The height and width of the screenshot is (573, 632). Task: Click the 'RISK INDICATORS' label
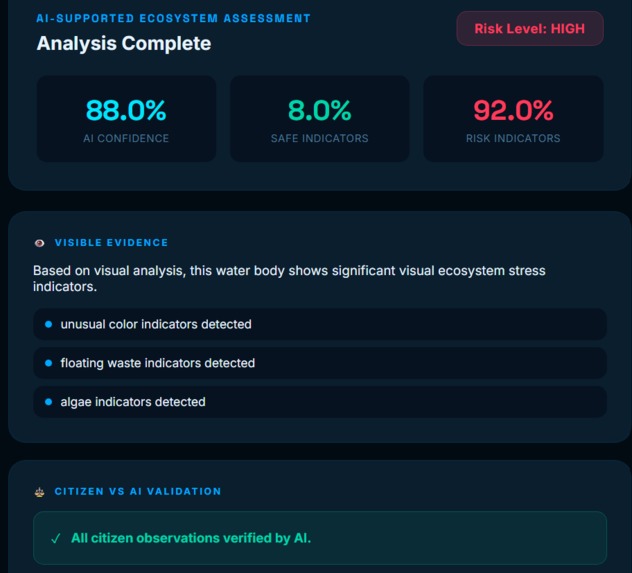(513, 138)
